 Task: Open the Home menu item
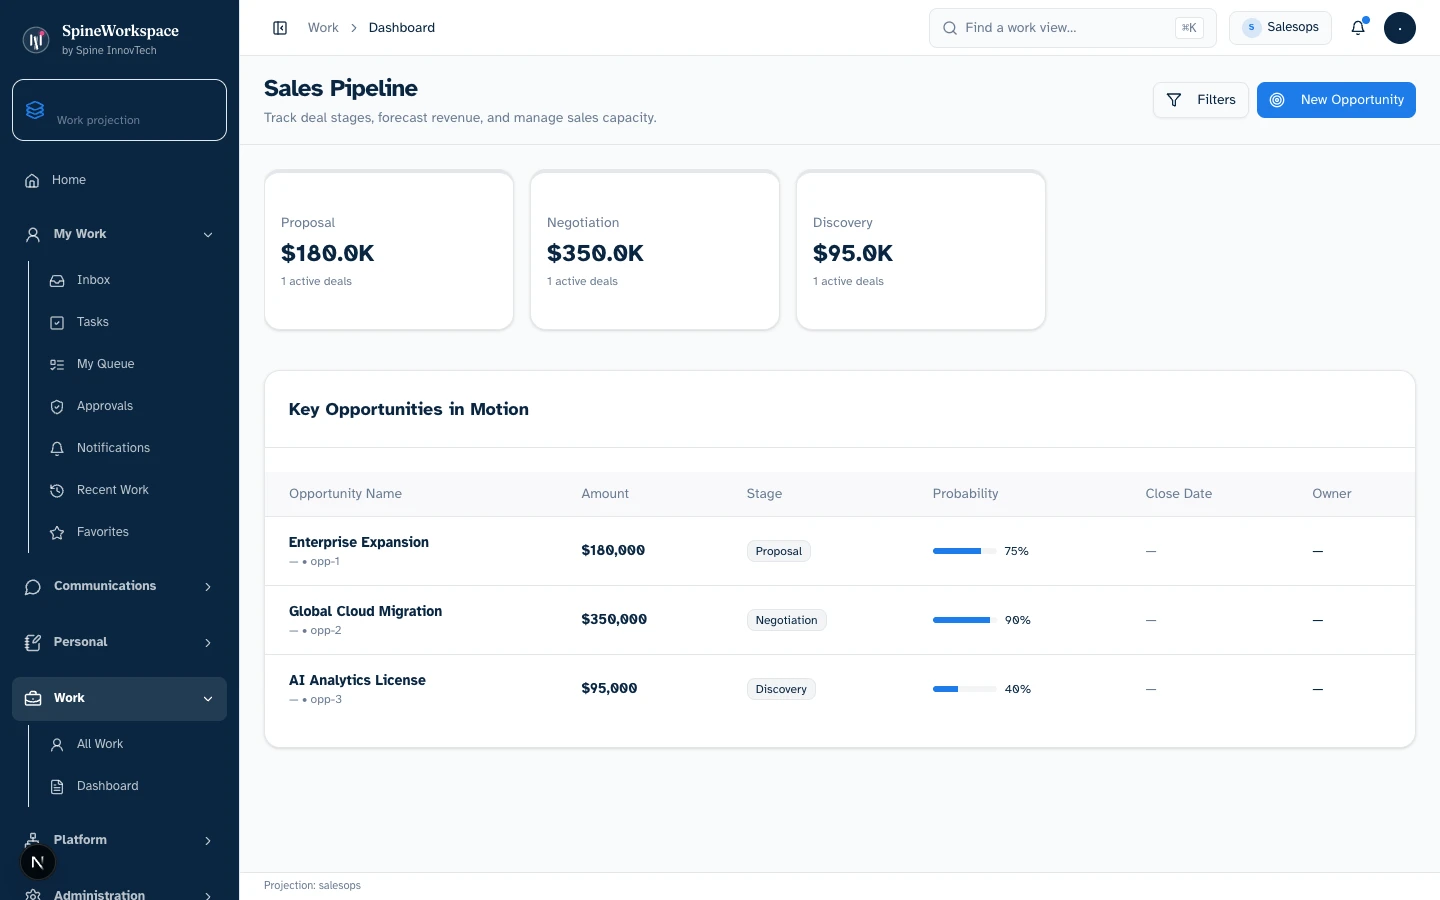(119, 180)
